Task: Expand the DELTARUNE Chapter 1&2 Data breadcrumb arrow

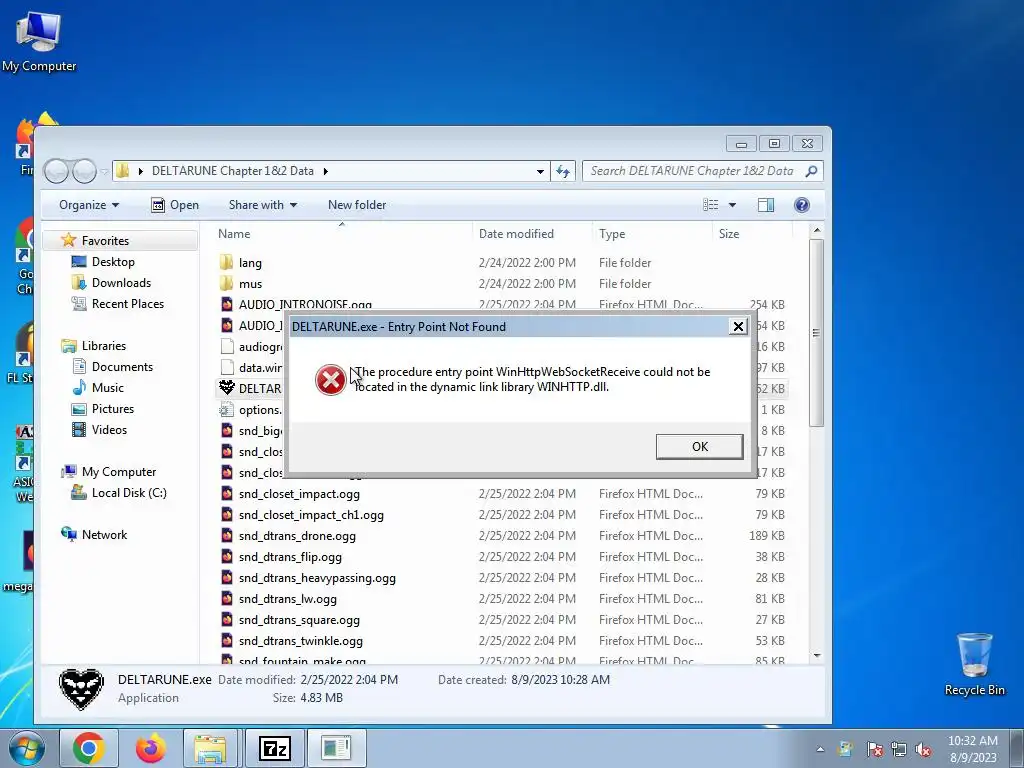Action: coord(325,171)
